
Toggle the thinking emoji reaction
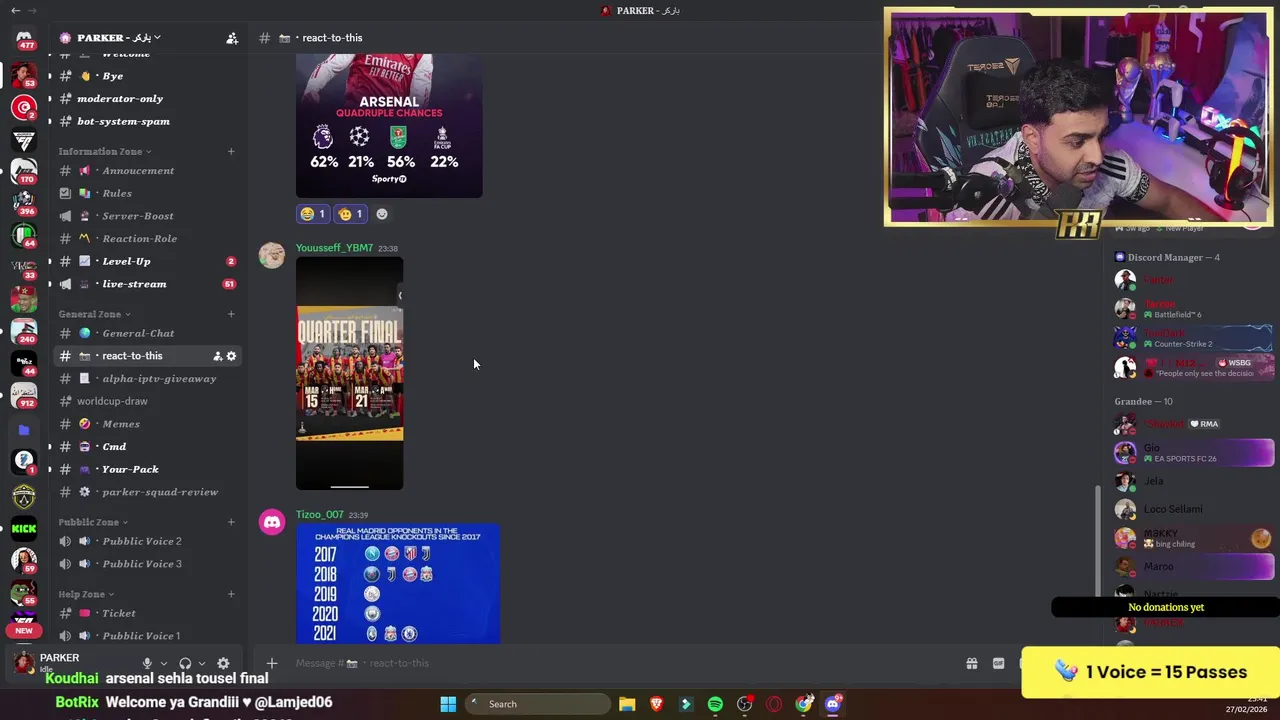(x=350, y=214)
